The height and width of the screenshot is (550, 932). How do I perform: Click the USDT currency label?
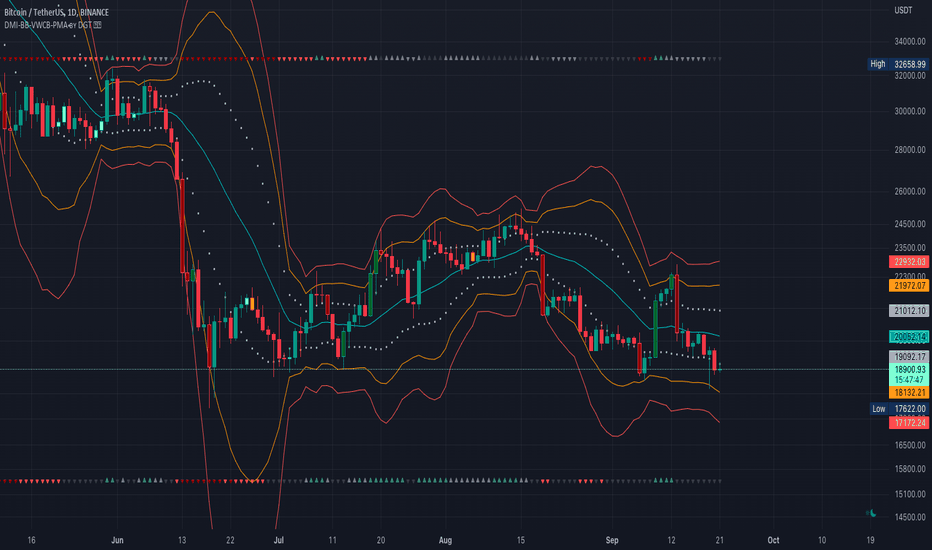tap(903, 10)
